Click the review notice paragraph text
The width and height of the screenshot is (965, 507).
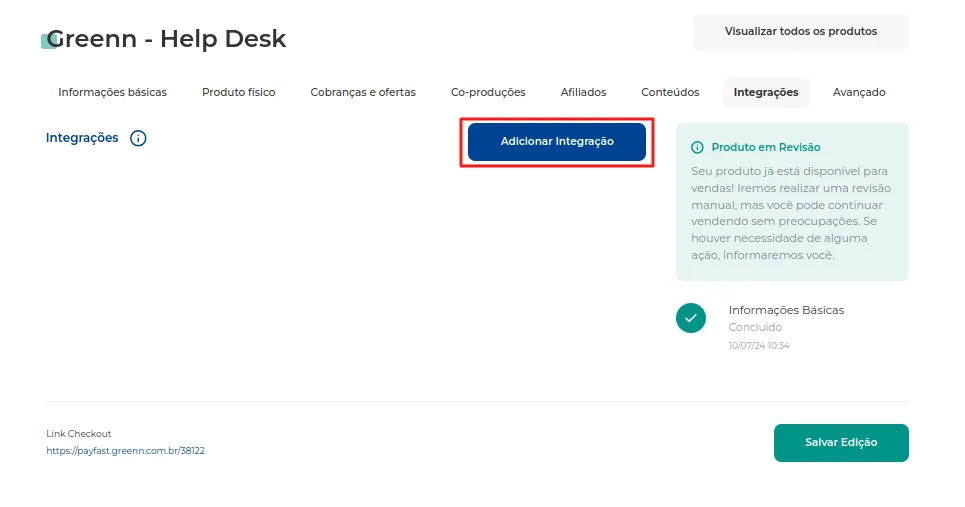(x=791, y=213)
